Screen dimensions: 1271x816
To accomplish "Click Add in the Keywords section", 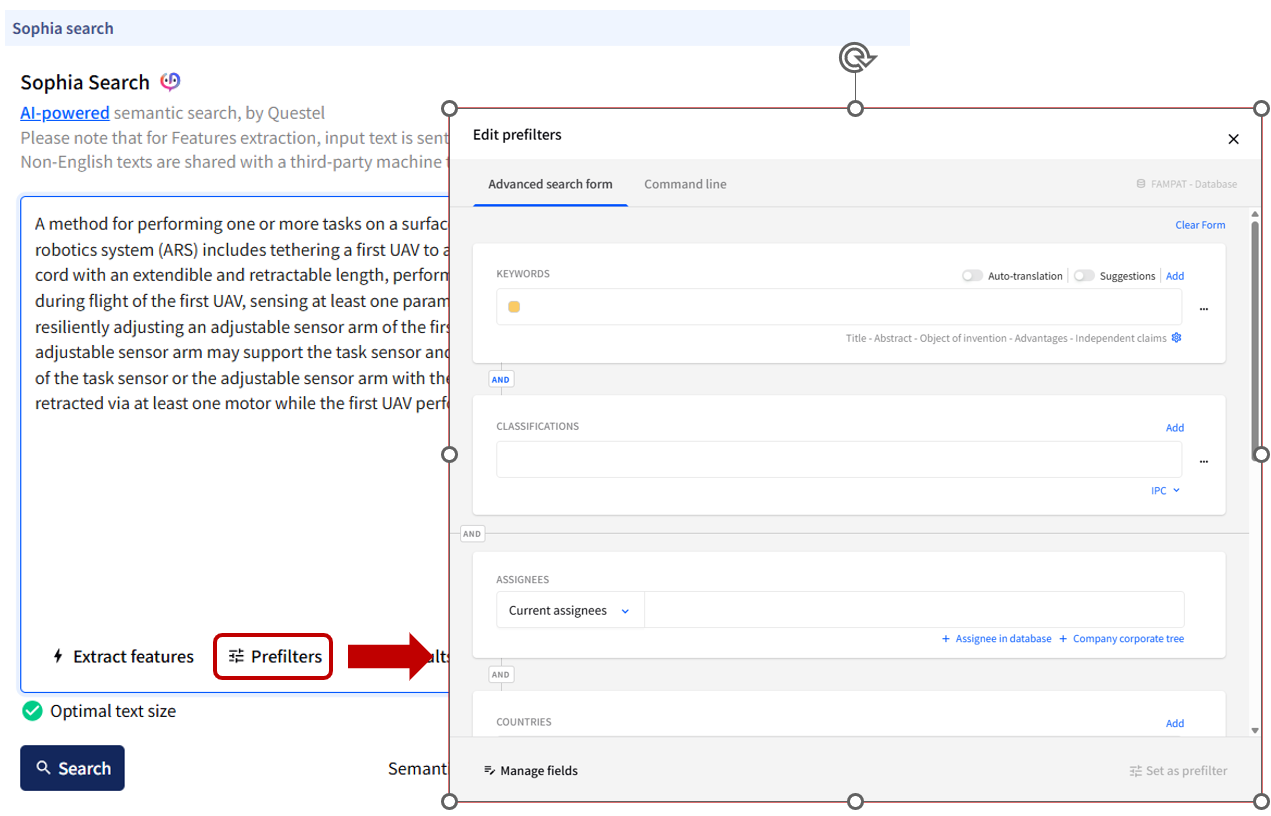I will [x=1175, y=276].
